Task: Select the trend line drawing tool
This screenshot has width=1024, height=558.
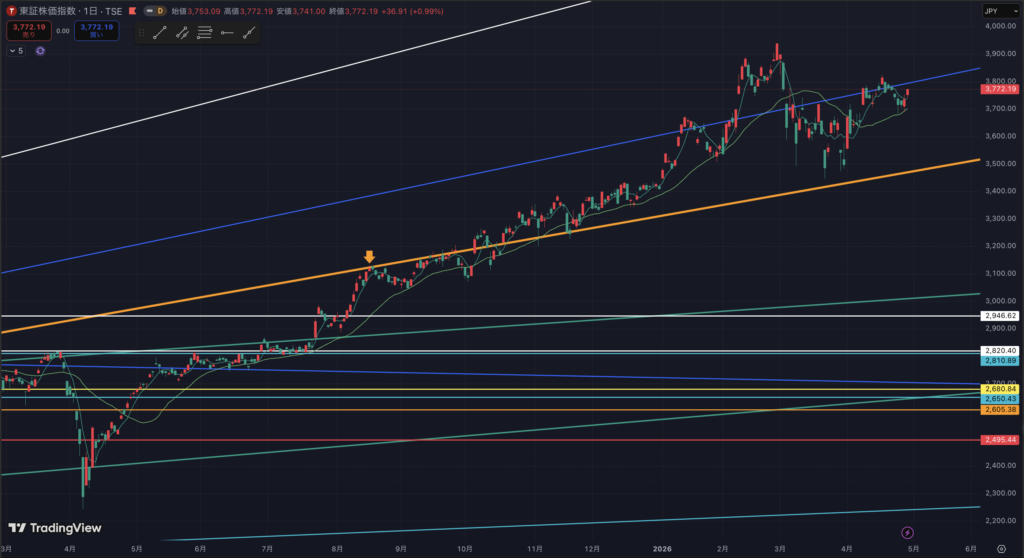Action: click(x=159, y=32)
